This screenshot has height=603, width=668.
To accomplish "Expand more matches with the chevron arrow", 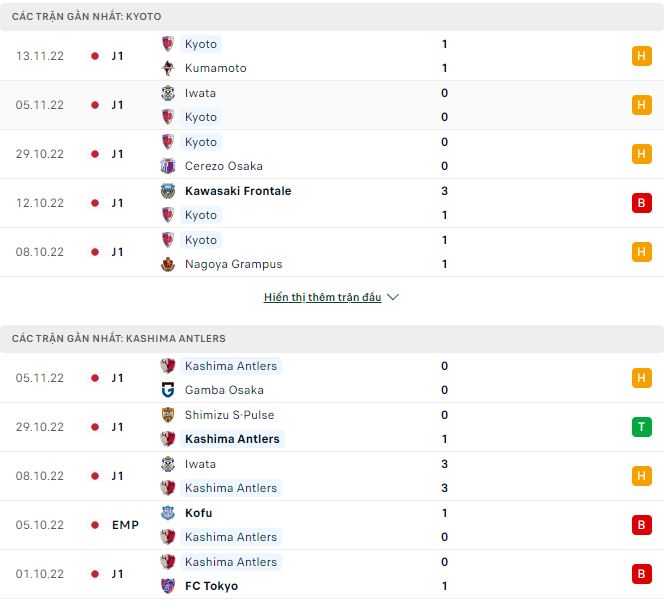I will pyautogui.click(x=393, y=298).
